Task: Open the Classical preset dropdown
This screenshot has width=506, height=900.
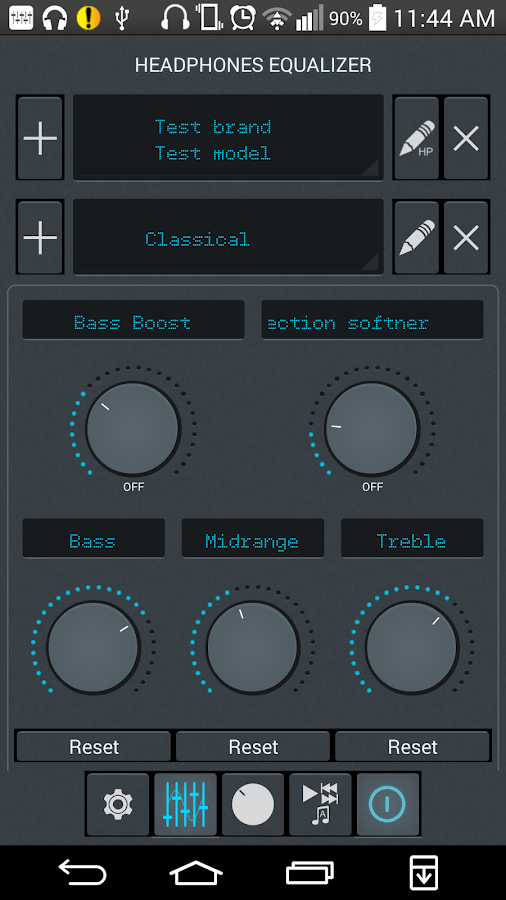Action: pos(228,237)
